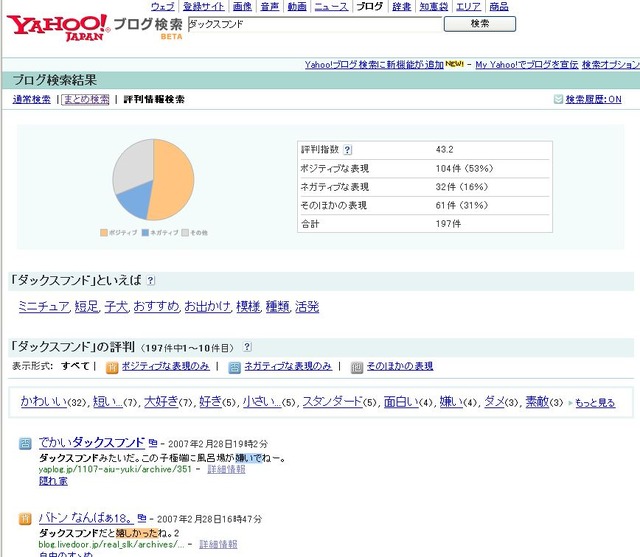
Task: Click the help icon beside 評判指数
Action: pyautogui.click(x=347, y=150)
